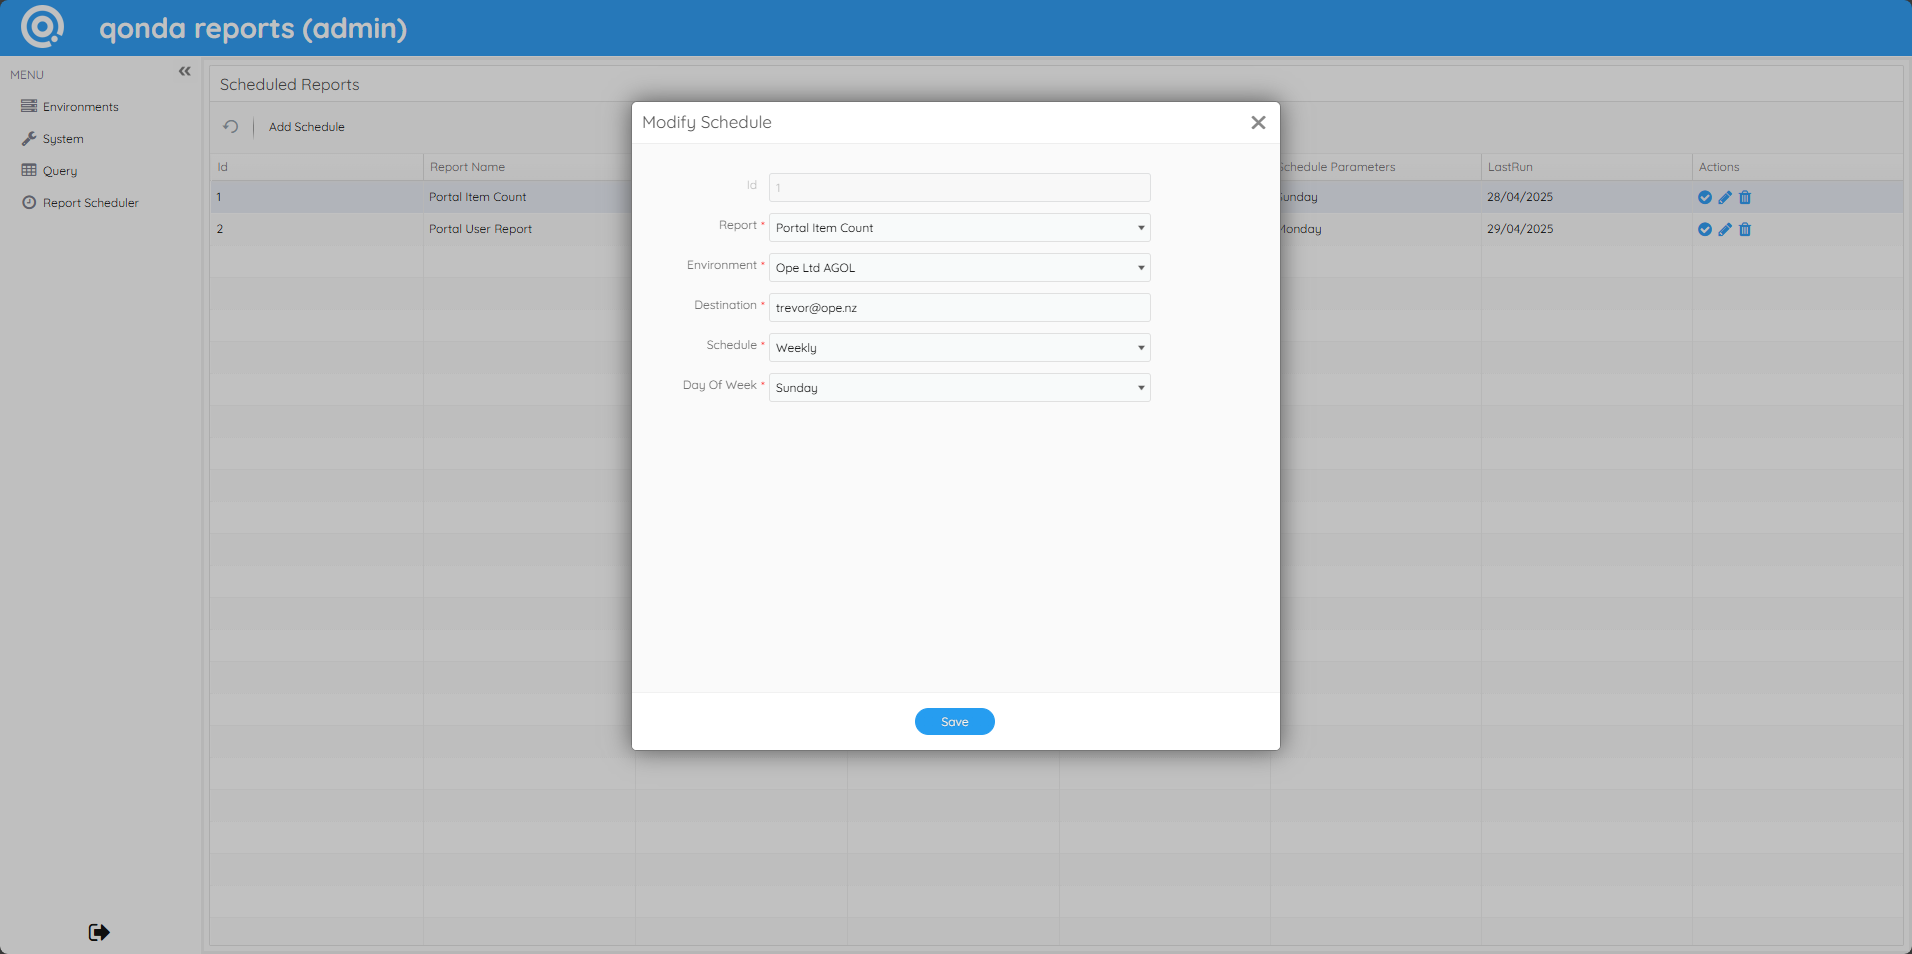Open Environments in the sidebar menu
The image size is (1912, 954).
pos(80,107)
